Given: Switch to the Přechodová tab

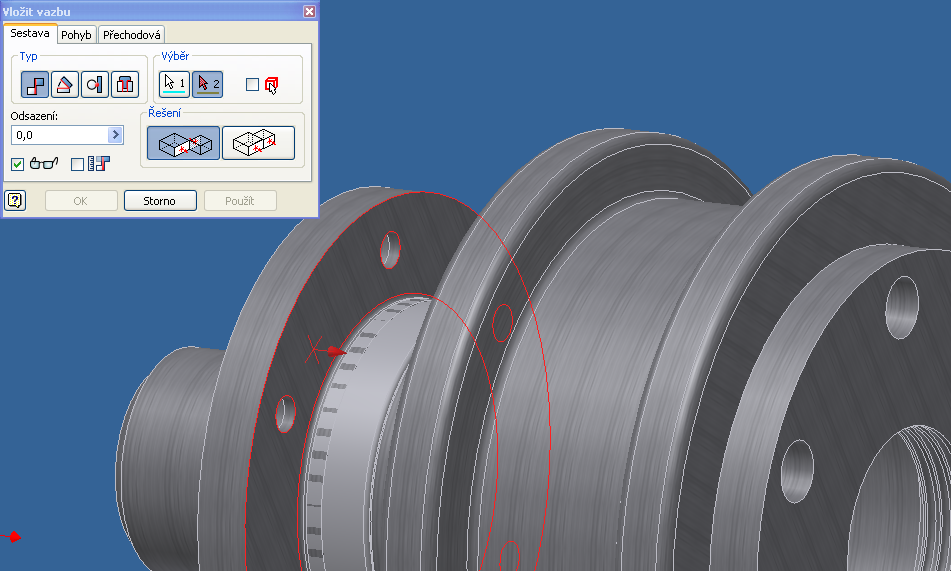Looking at the screenshot, I should pos(132,35).
